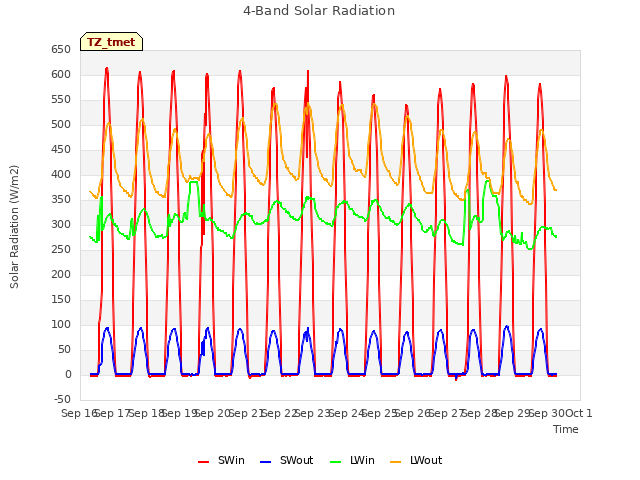Click the 250 y-axis tick label
Viewport: 640px width, 480px height.
61,249
